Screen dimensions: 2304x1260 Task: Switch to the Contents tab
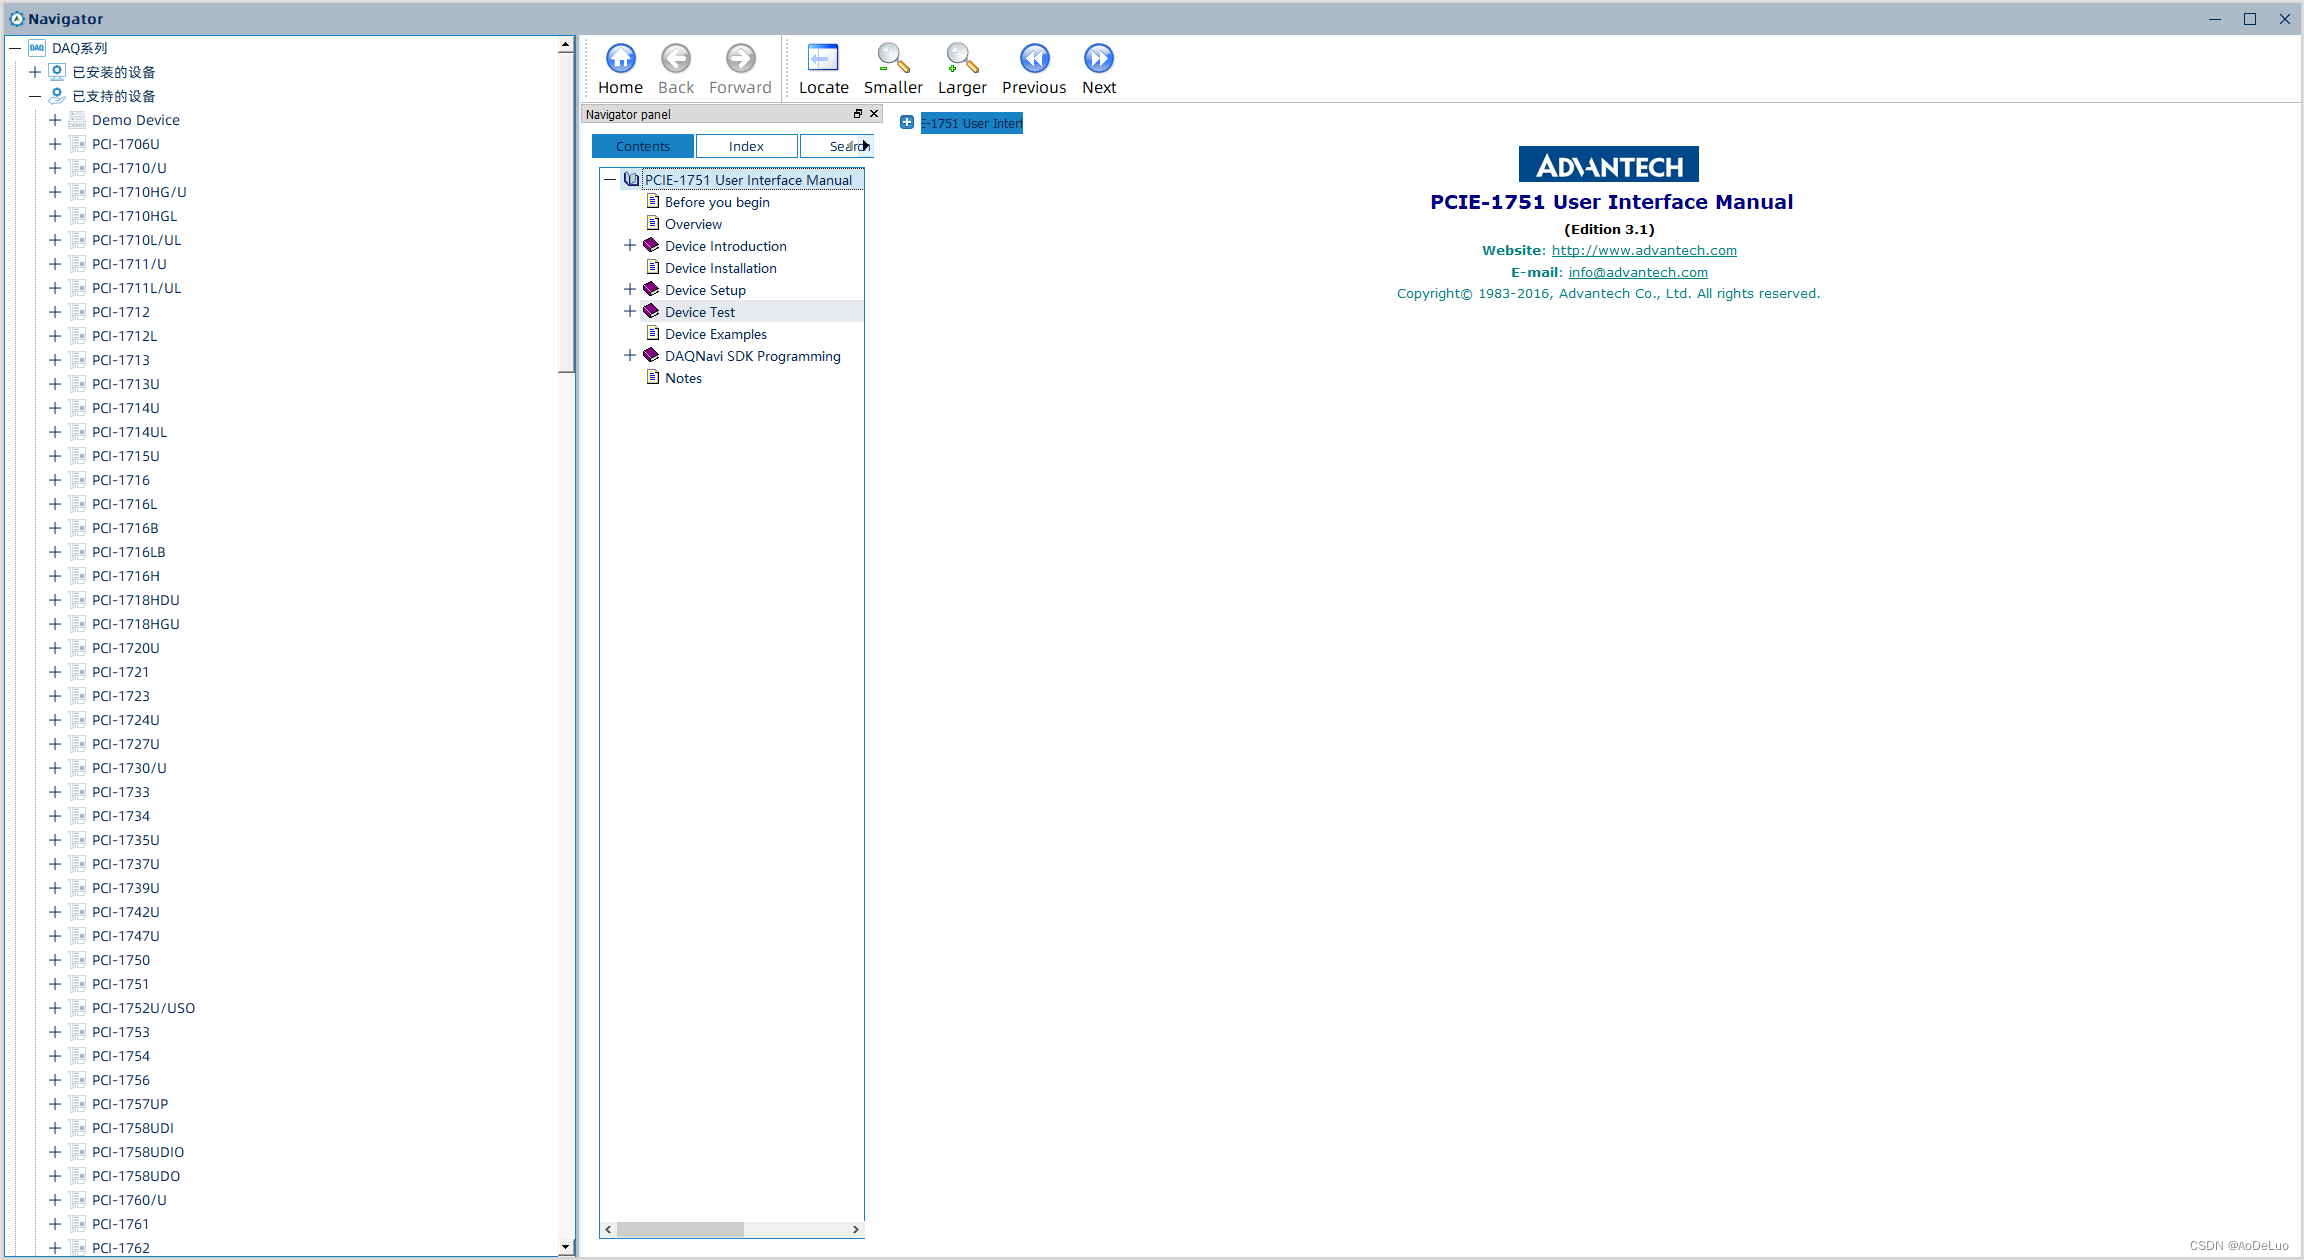643,146
